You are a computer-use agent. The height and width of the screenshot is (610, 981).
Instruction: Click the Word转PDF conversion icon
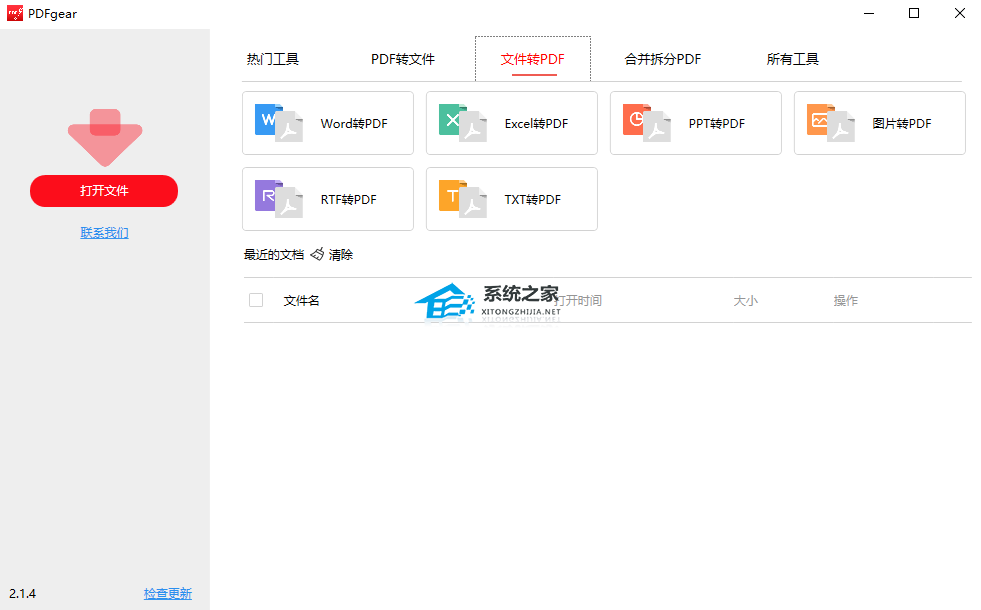pyautogui.click(x=278, y=123)
